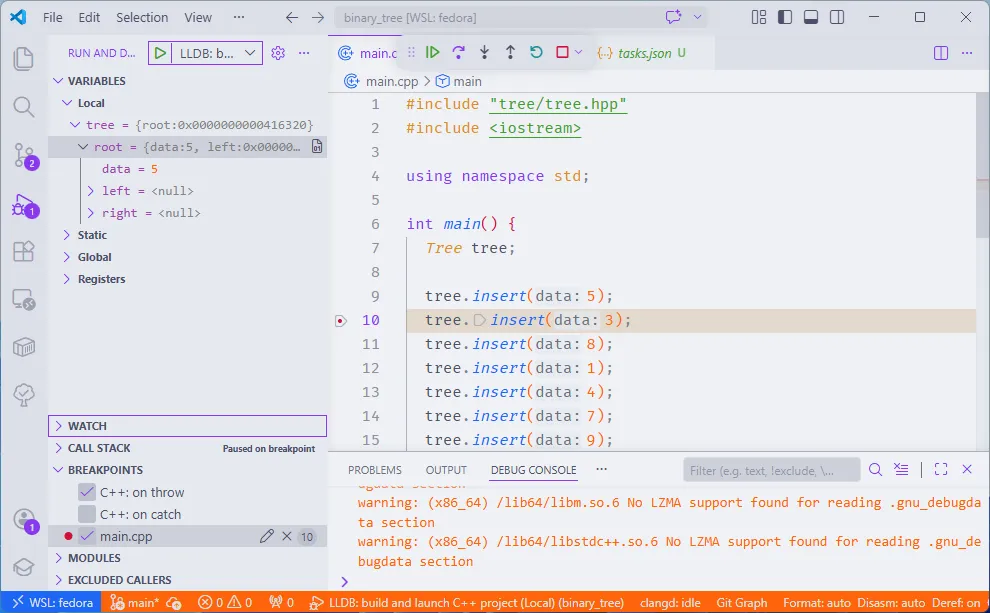Viewport: 990px width, 613px height.
Task: Open the editor's more actions menu
Action: [x=967, y=53]
